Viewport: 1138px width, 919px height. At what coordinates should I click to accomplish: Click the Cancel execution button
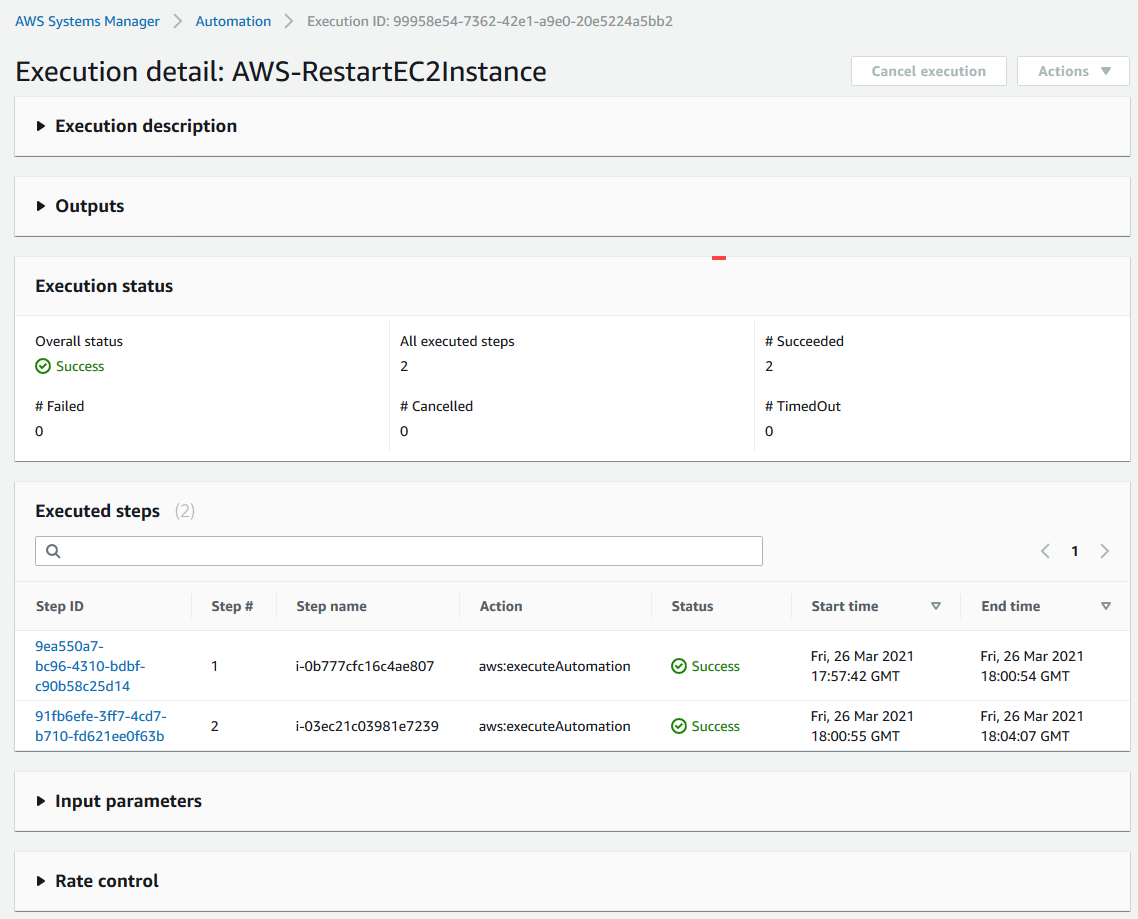(928, 71)
